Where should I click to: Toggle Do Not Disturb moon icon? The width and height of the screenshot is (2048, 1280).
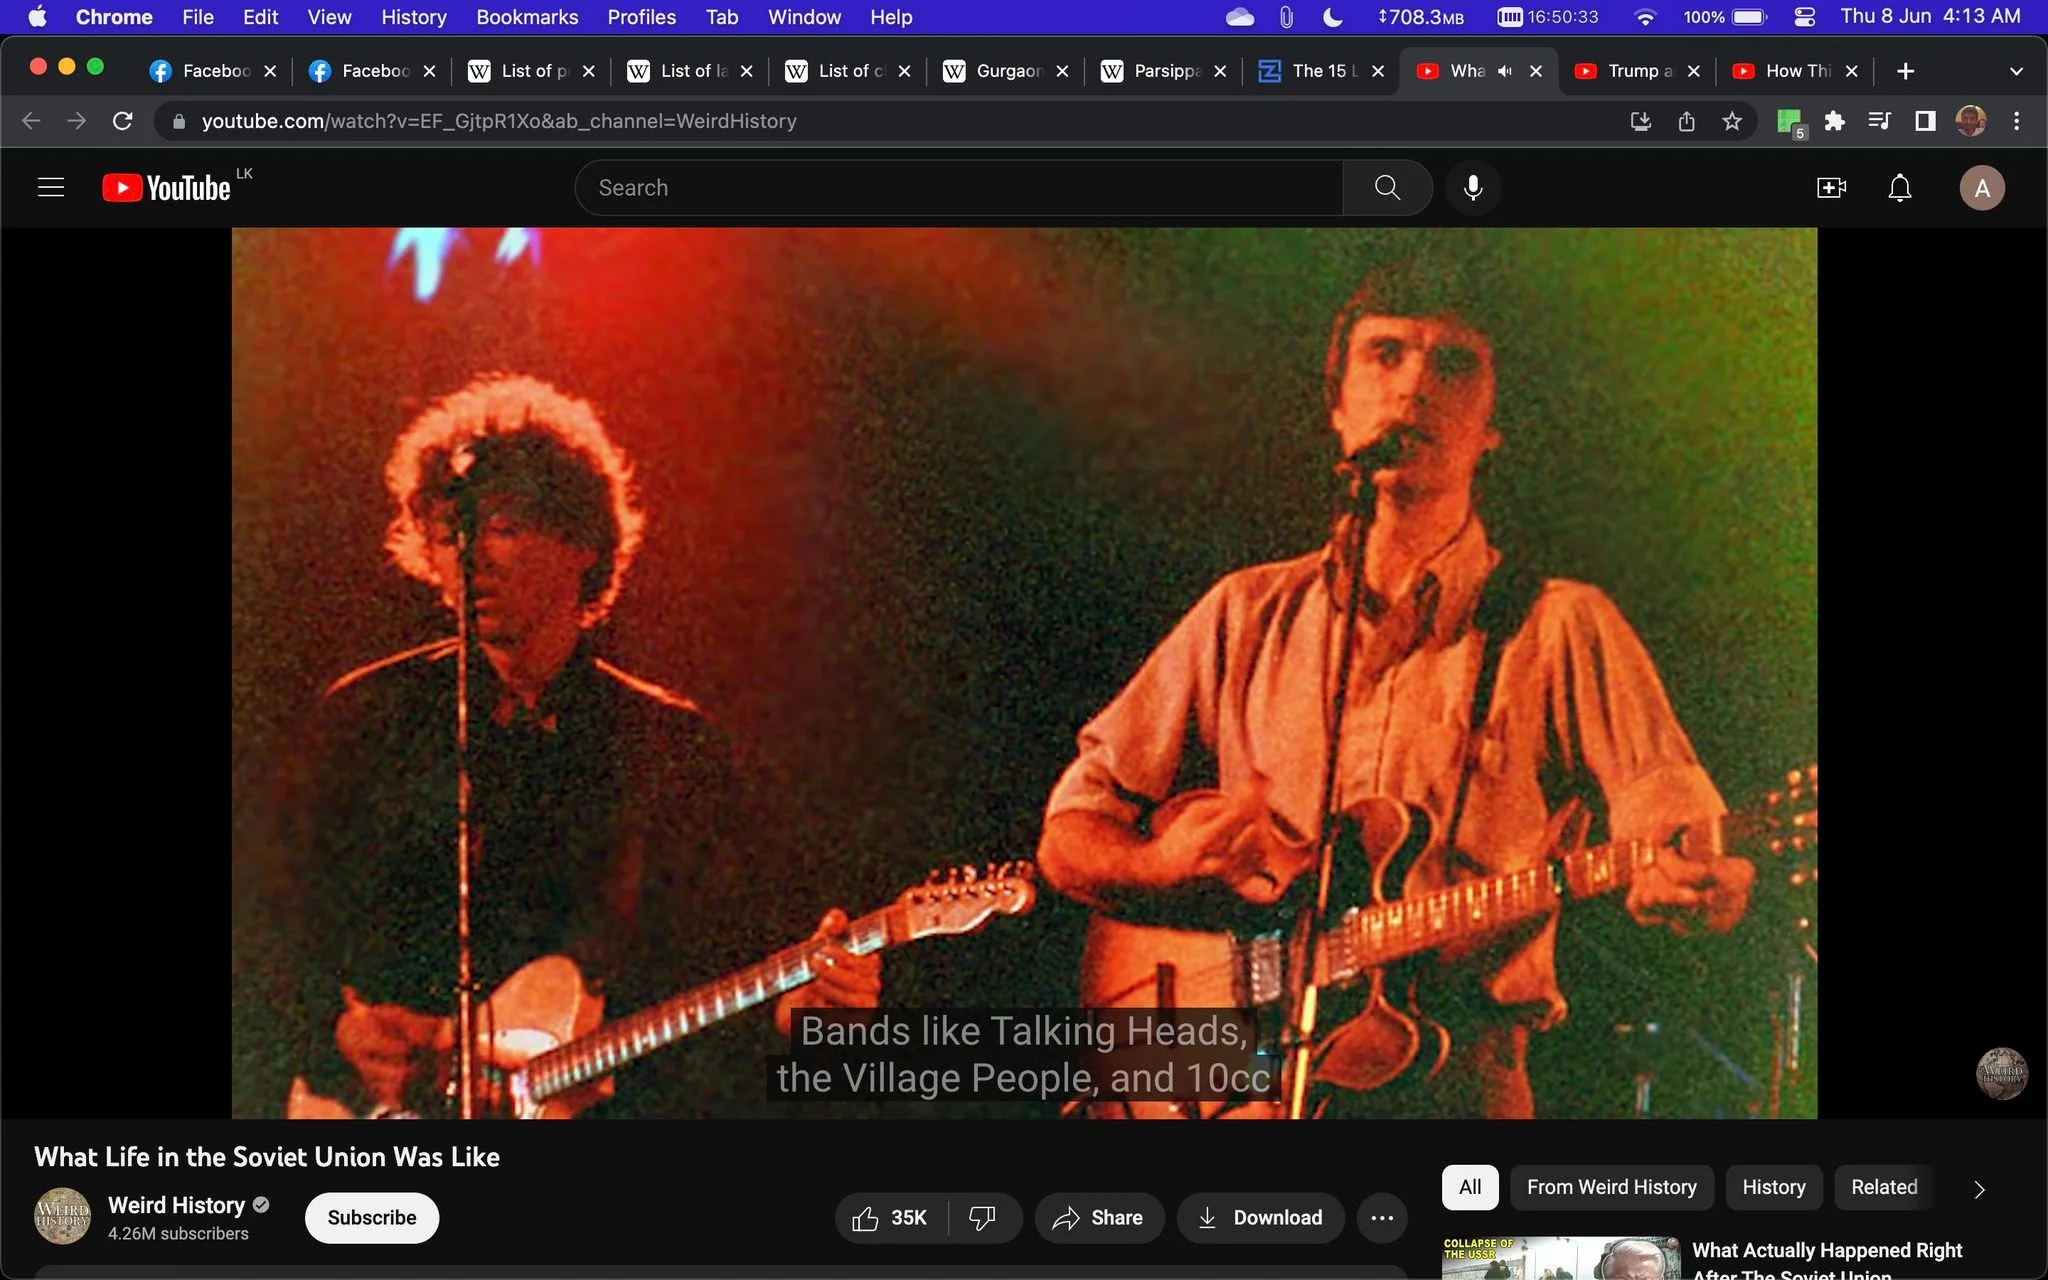(1332, 17)
